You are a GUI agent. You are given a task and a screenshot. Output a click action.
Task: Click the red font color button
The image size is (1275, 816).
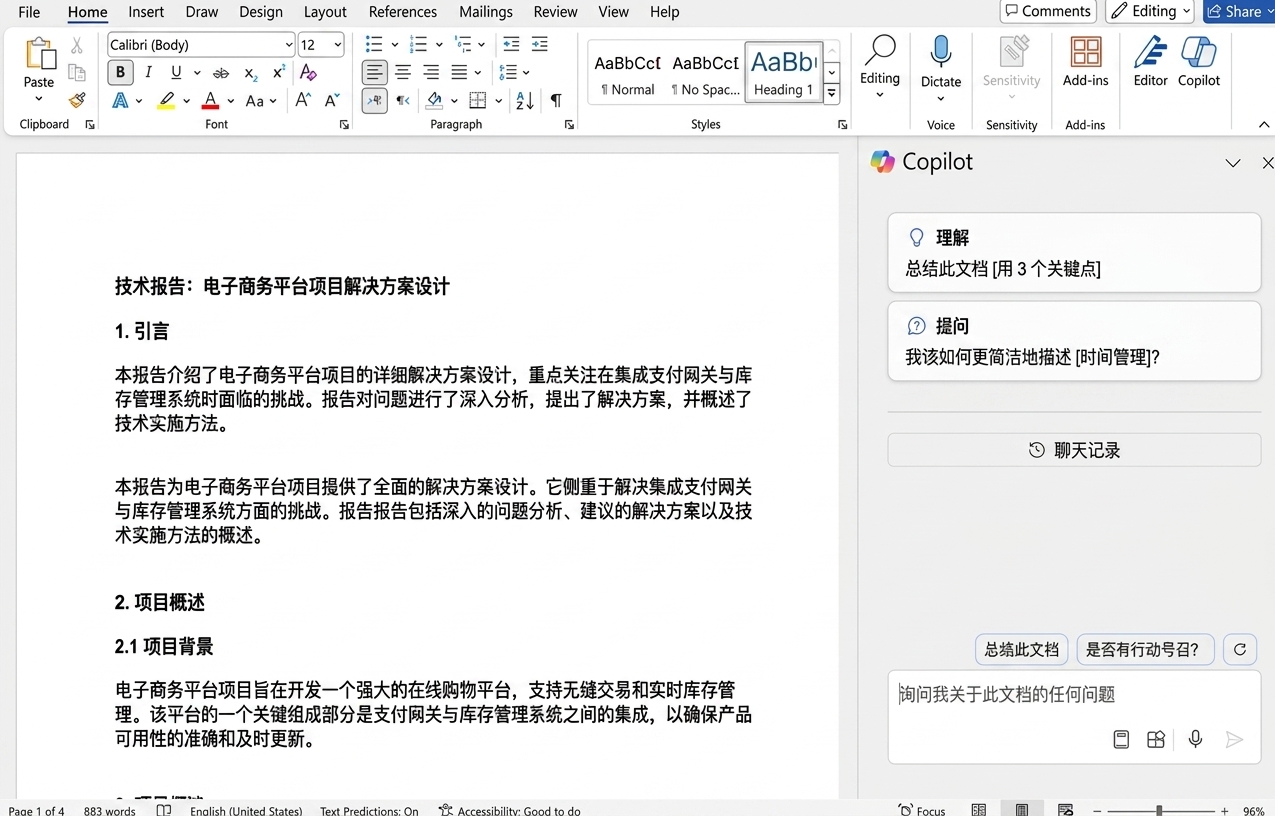[210, 101]
